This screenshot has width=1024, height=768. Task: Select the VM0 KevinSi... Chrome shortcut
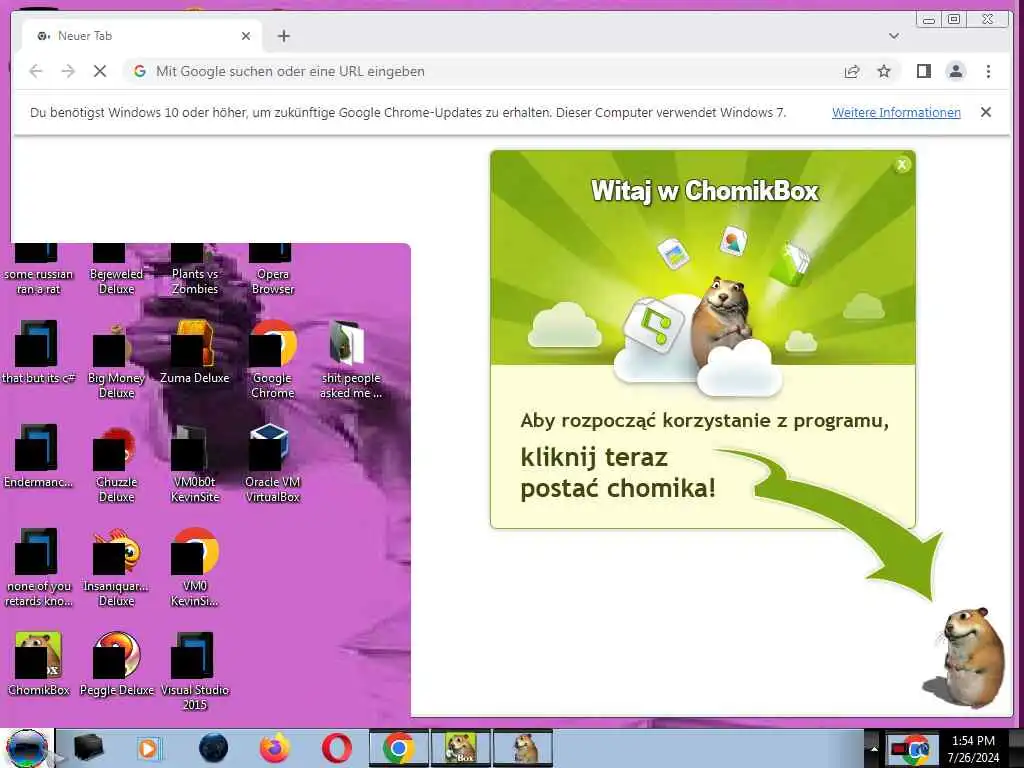(x=195, y=568)
